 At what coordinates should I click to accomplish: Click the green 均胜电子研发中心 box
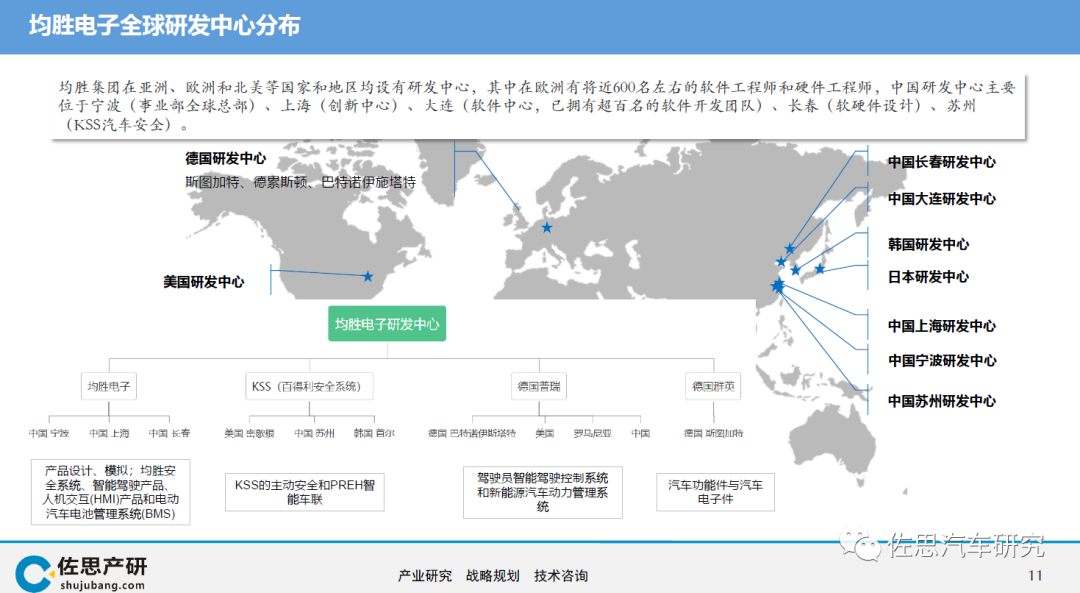[x=387, y=324]
